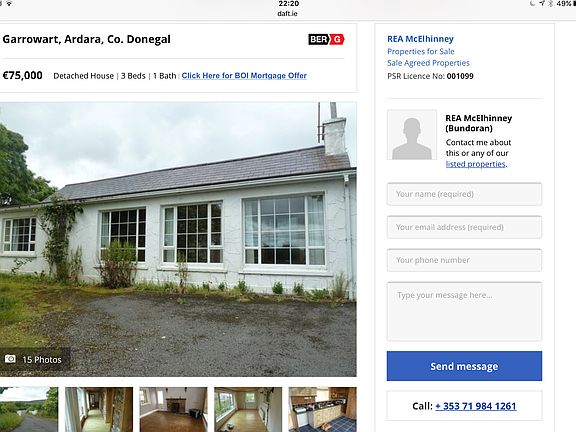Open the kitchen thumbnail photo
This screenshot has width=576, height=432.
(322, 409)
